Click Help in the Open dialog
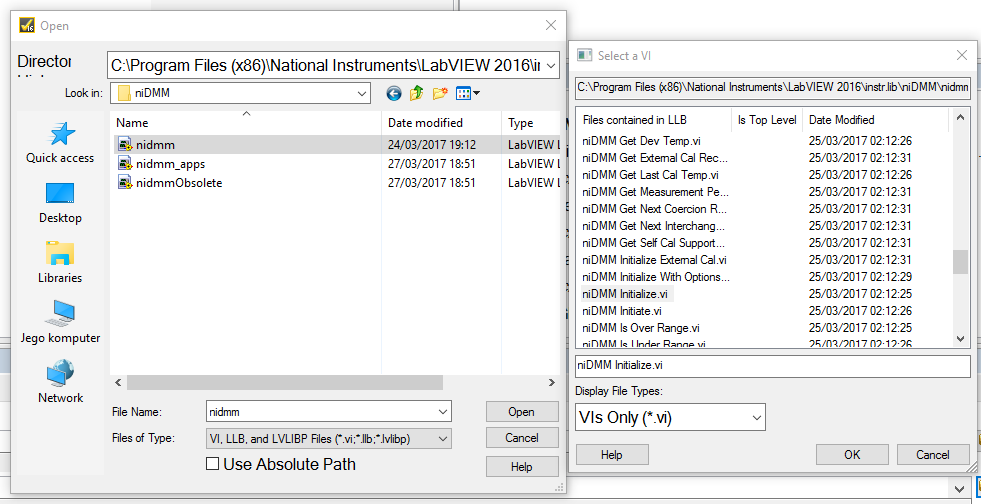Viewport: 981px width, 504px height. point(522,466)
